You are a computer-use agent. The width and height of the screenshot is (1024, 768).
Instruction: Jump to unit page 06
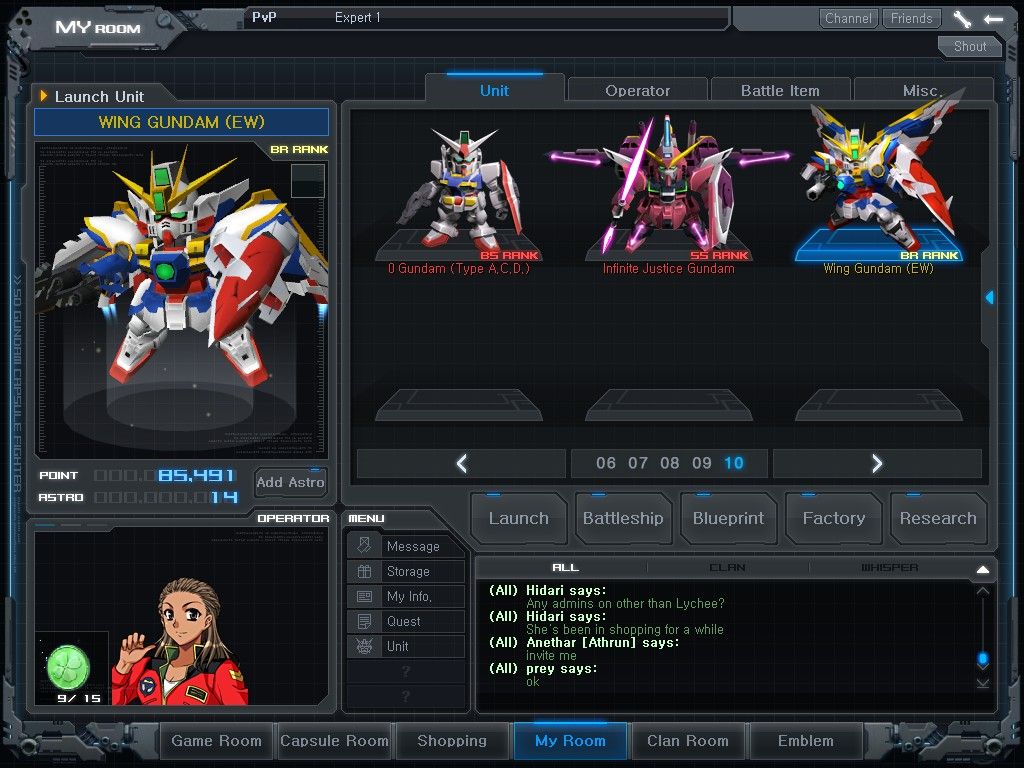click(605, 463)
